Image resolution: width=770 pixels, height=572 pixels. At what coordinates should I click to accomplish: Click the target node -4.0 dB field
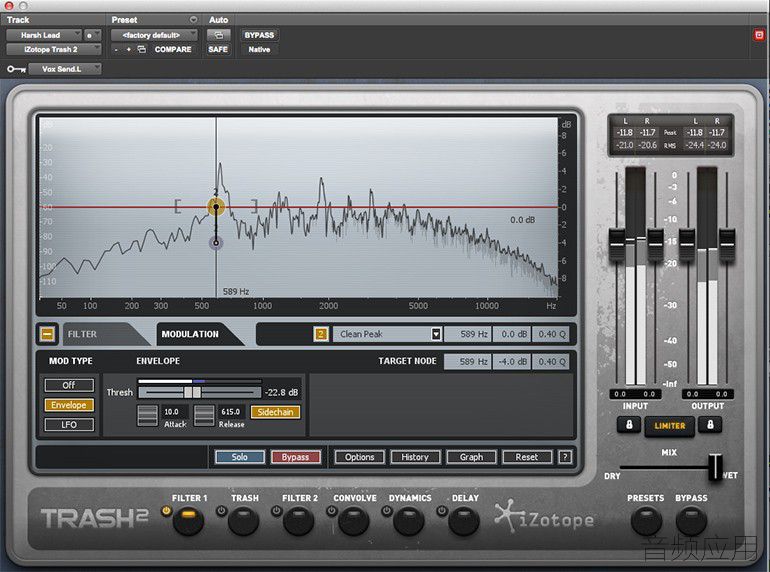click(x=512, y=362)
